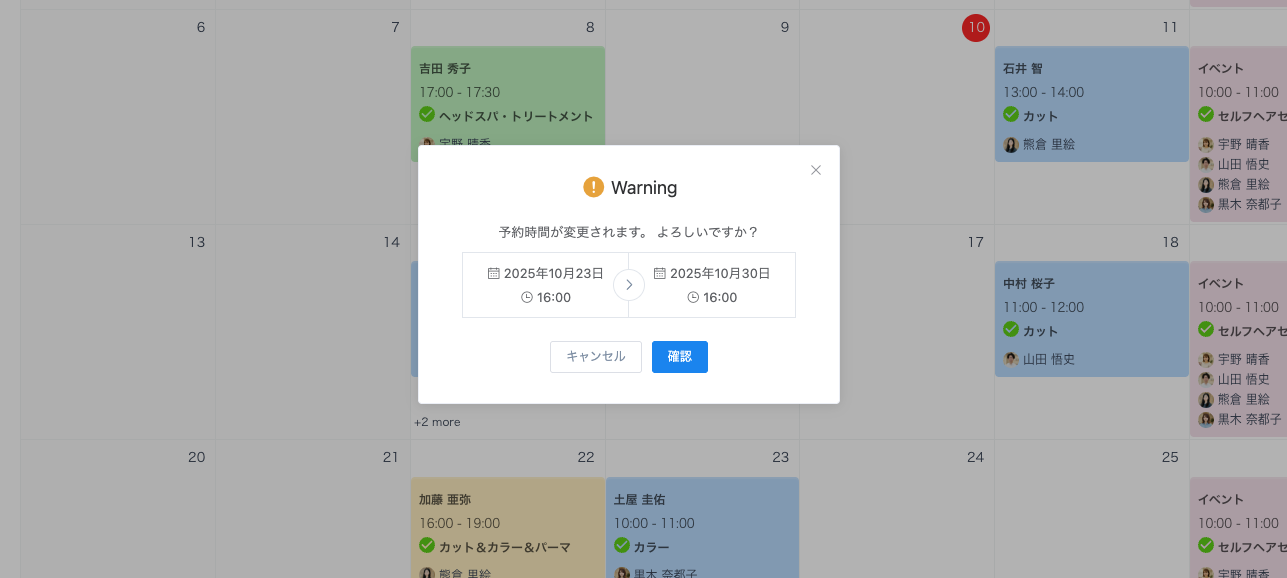Click the orange warning exclamation icon
1287x578 pixels.
(594, 187)
